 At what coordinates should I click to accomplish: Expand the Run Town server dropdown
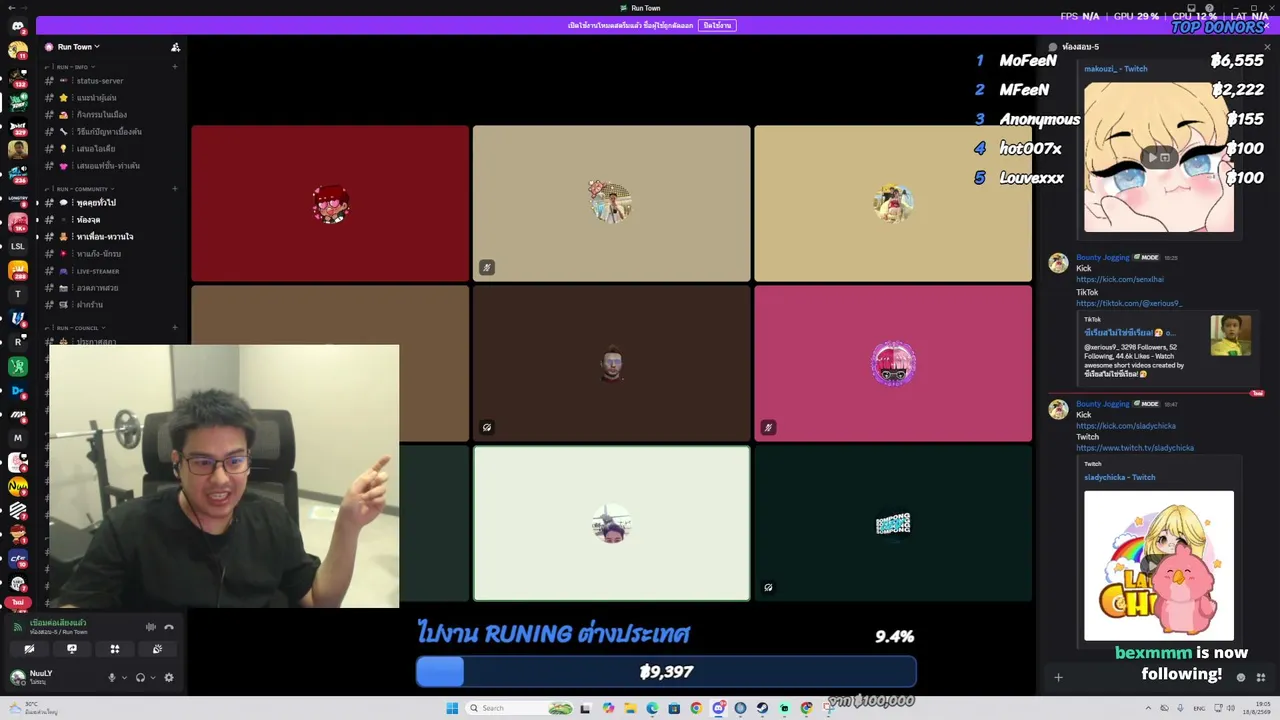coord(78,47)
